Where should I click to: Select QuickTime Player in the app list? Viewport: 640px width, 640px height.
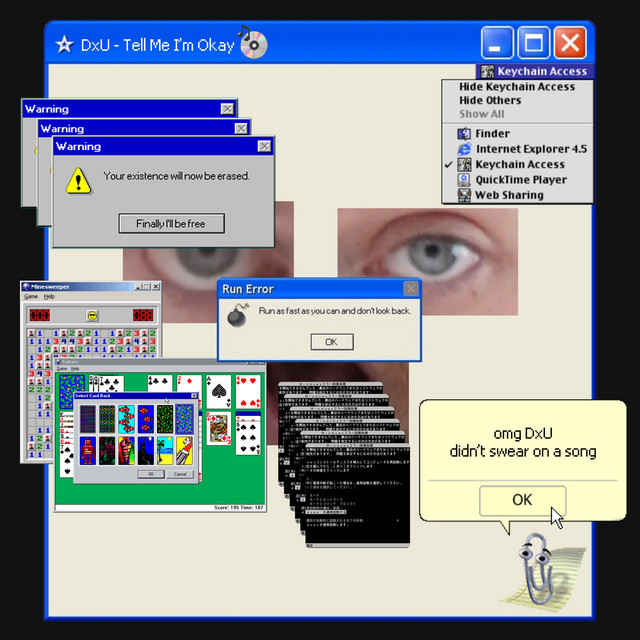[x=520, y=180]
